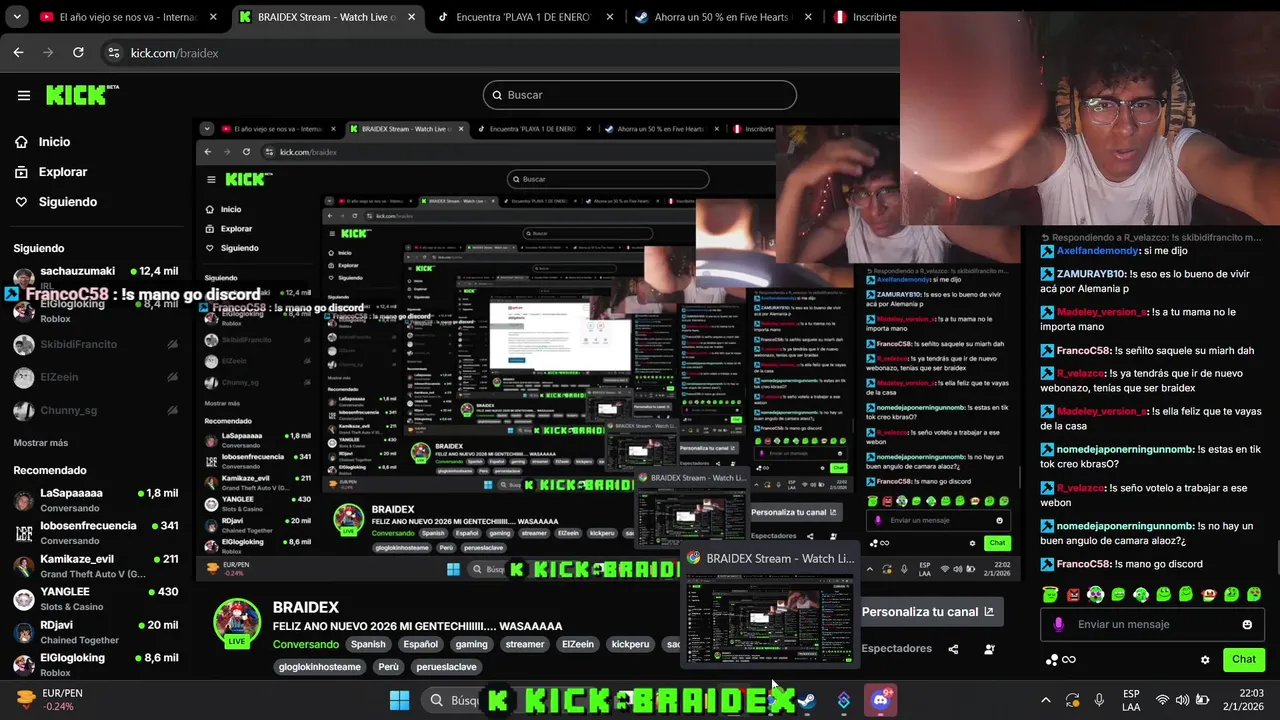Click the share icon beside Espectadores
The image size is (1280, 720).
(953, 649)
